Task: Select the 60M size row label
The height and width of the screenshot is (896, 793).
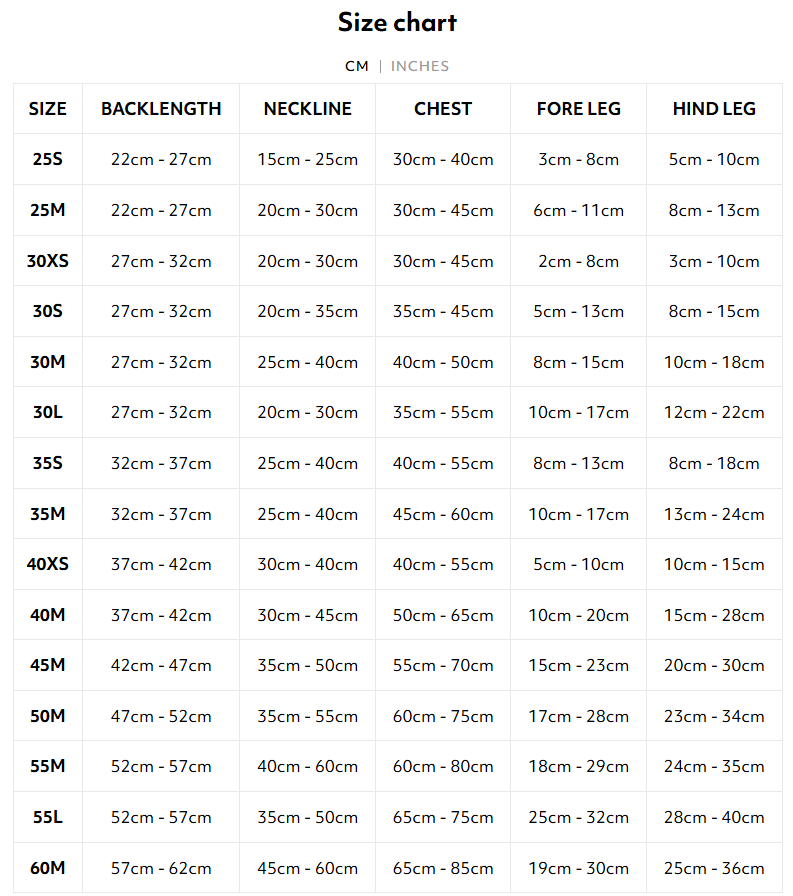Action: (47, 868)
